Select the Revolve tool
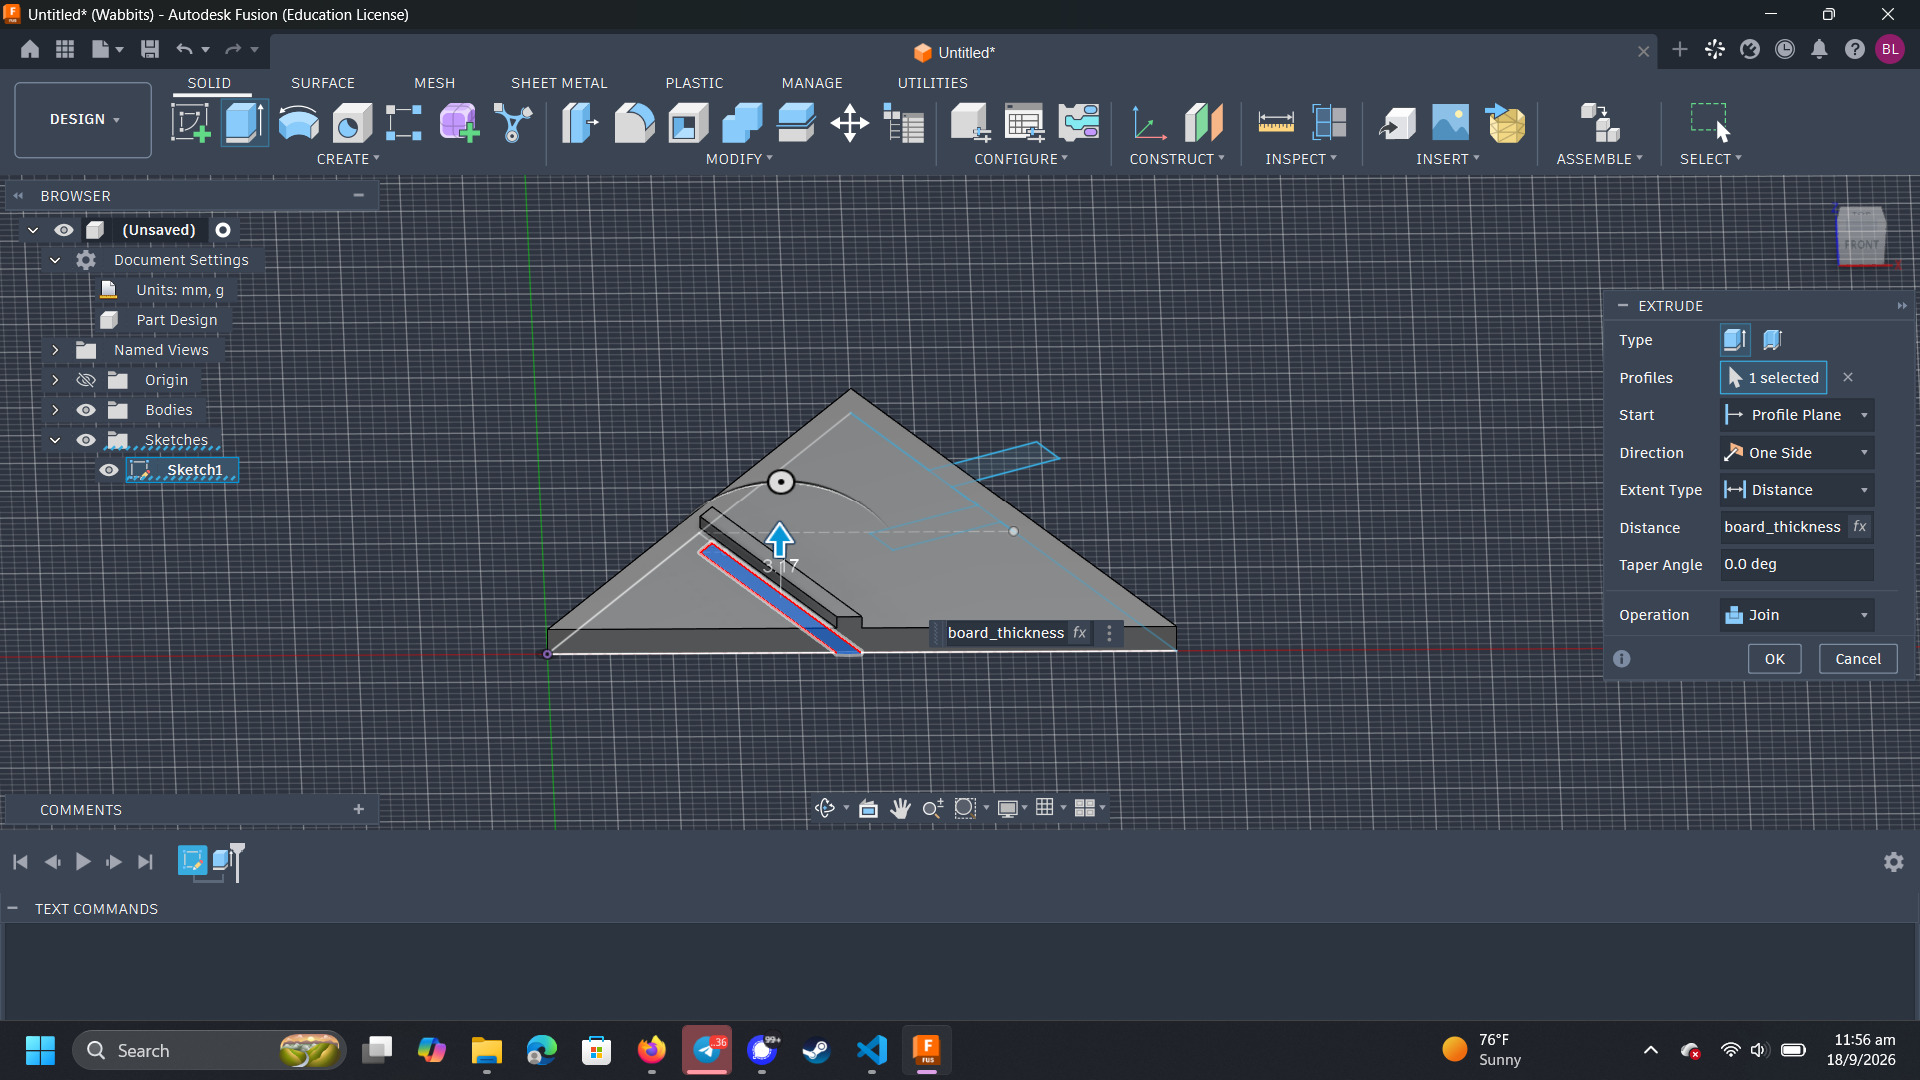 [x=298, y=124]
